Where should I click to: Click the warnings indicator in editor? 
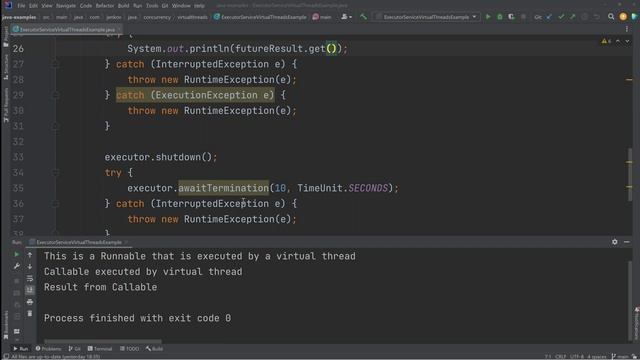point(606,41)
